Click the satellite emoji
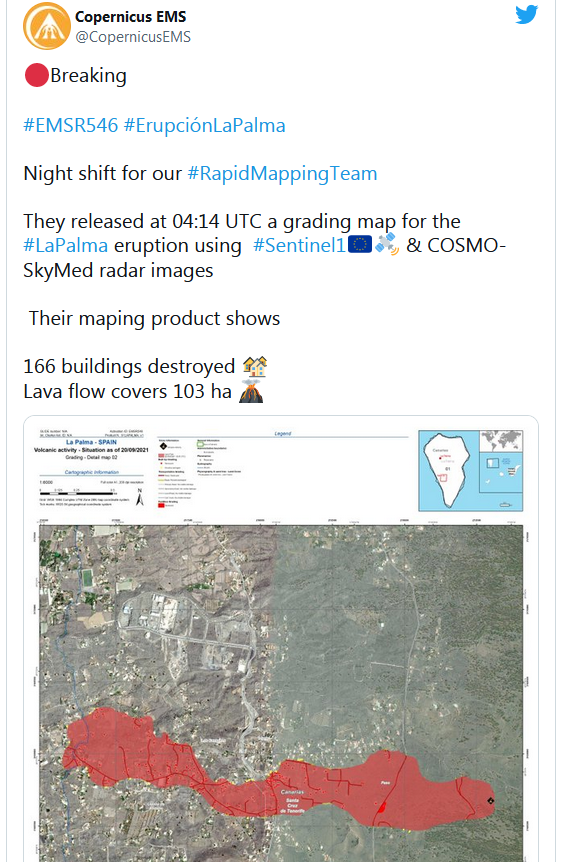Screen dimensions: 567x862 click(x=387, y=245)
